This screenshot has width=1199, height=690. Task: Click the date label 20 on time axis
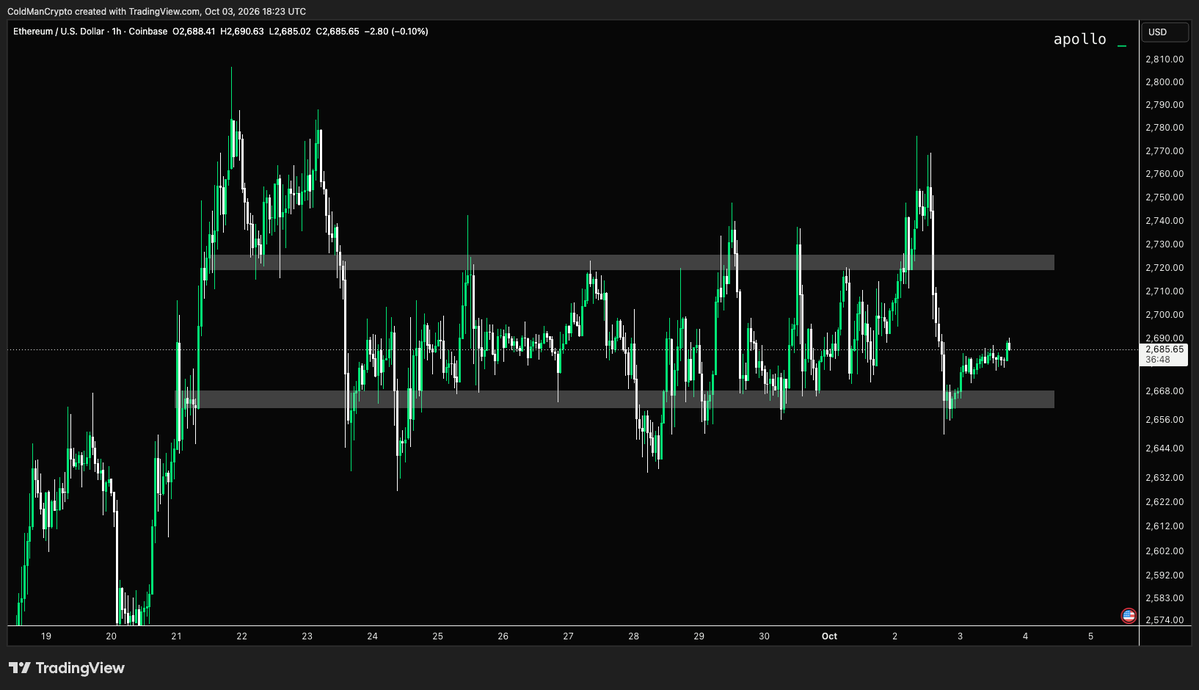[112, 636]
